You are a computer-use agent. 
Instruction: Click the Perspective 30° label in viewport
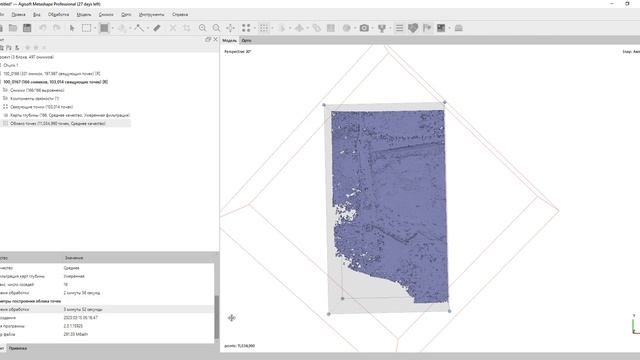pos(238,52)
